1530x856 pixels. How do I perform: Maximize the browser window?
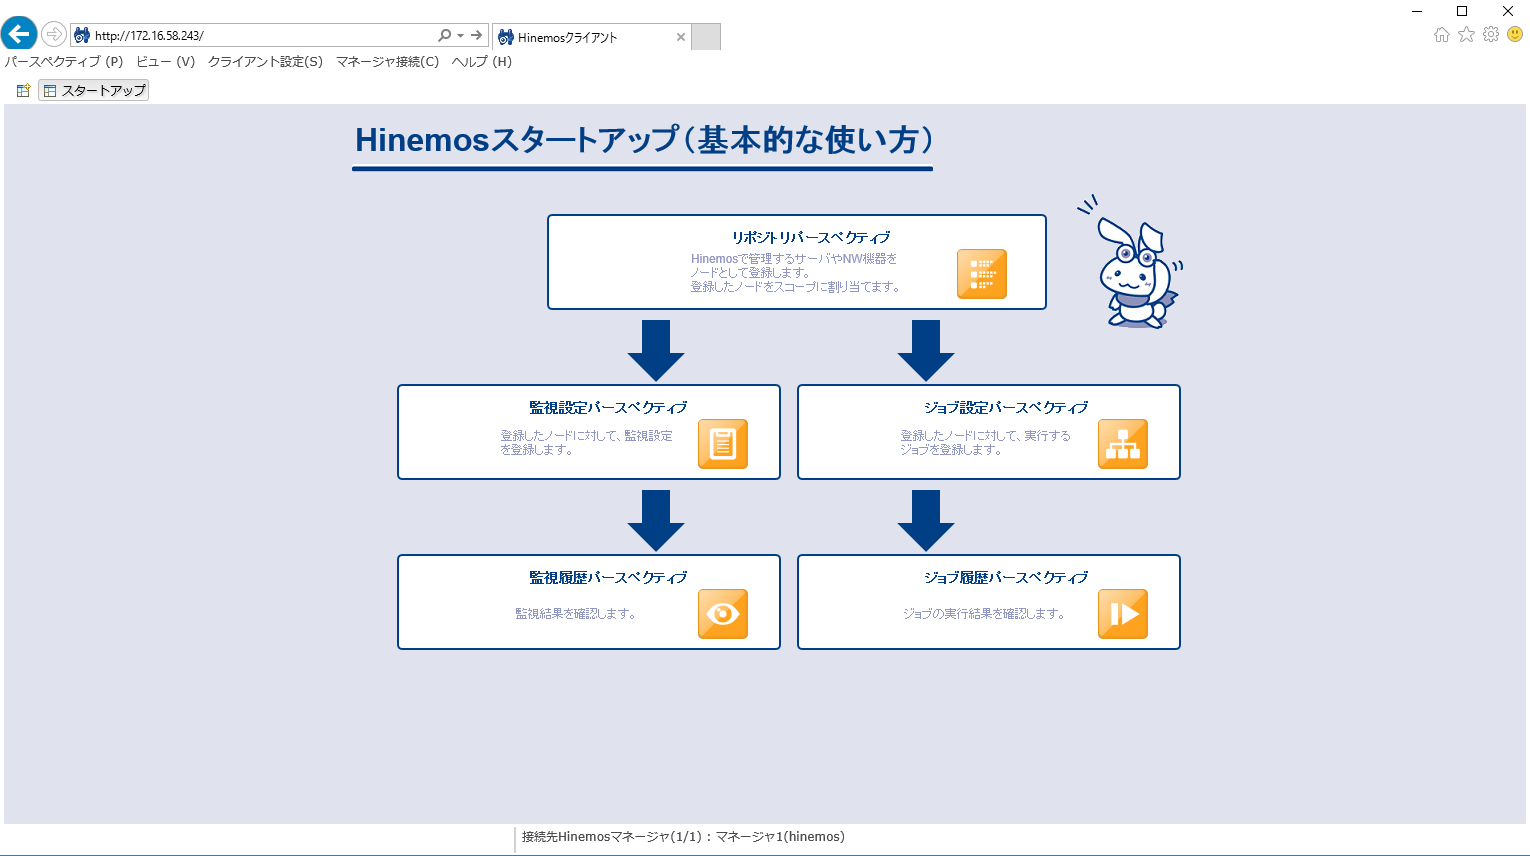pyautogui.click(x=1462, y=11)
